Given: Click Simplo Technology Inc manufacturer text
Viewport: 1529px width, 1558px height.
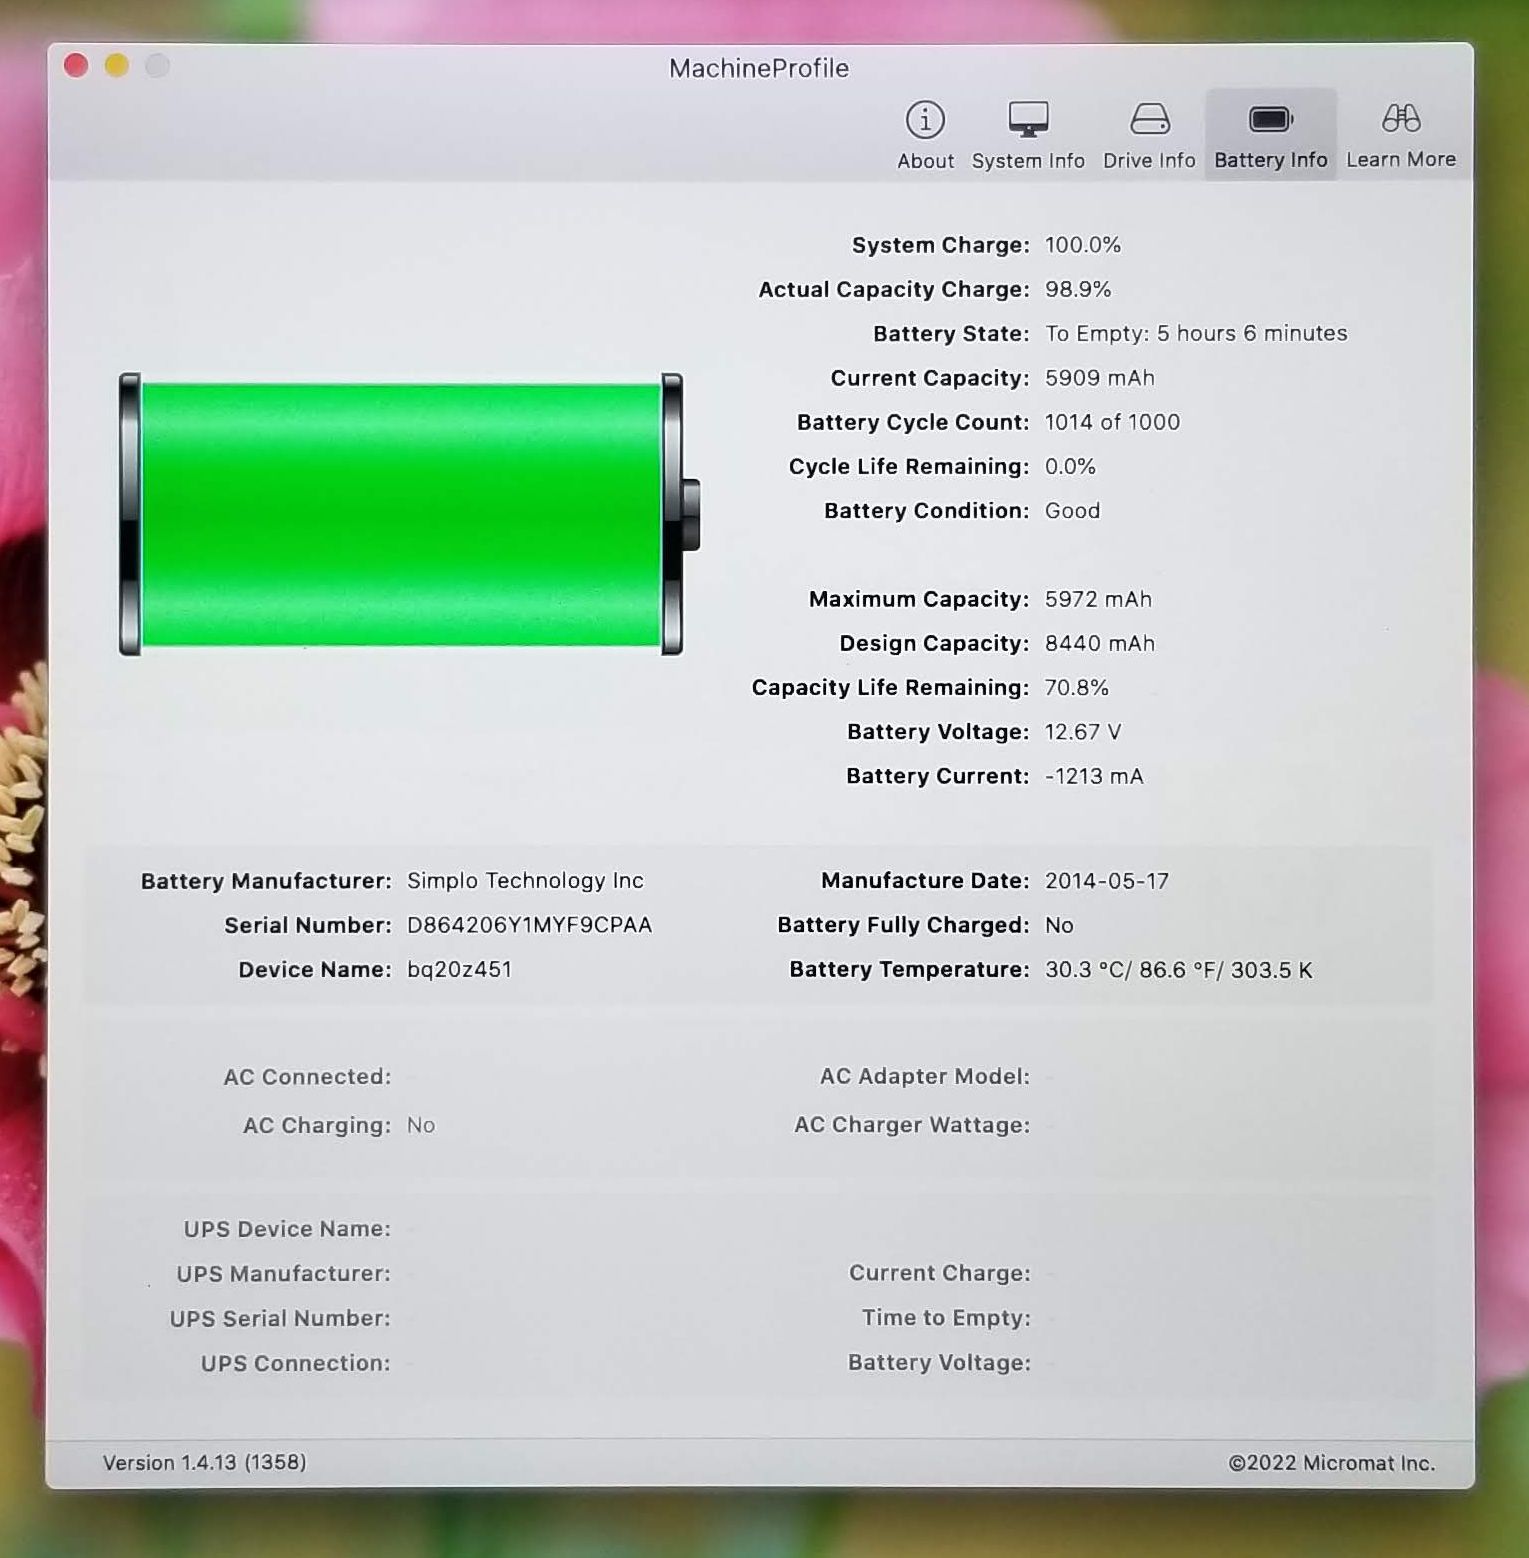Looking at the screenshot, I should (525, 881).
